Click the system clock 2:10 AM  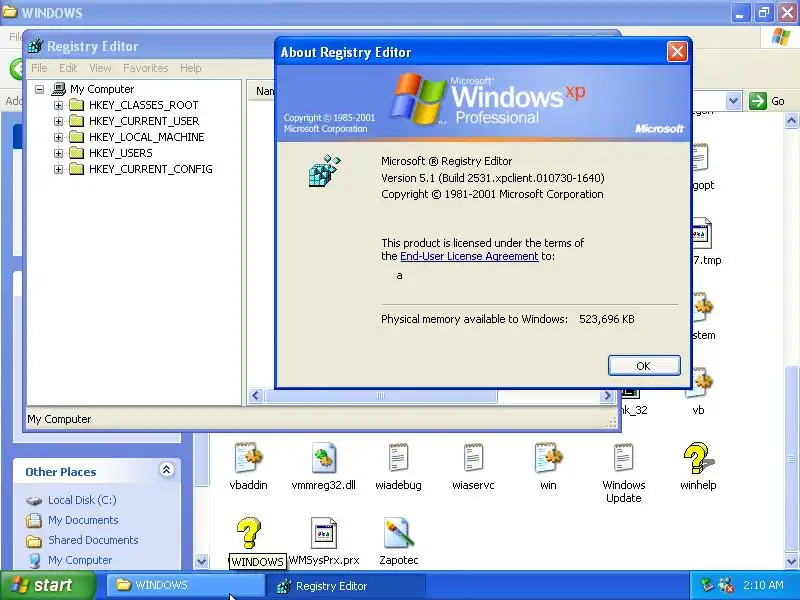[x=763, y=585]
